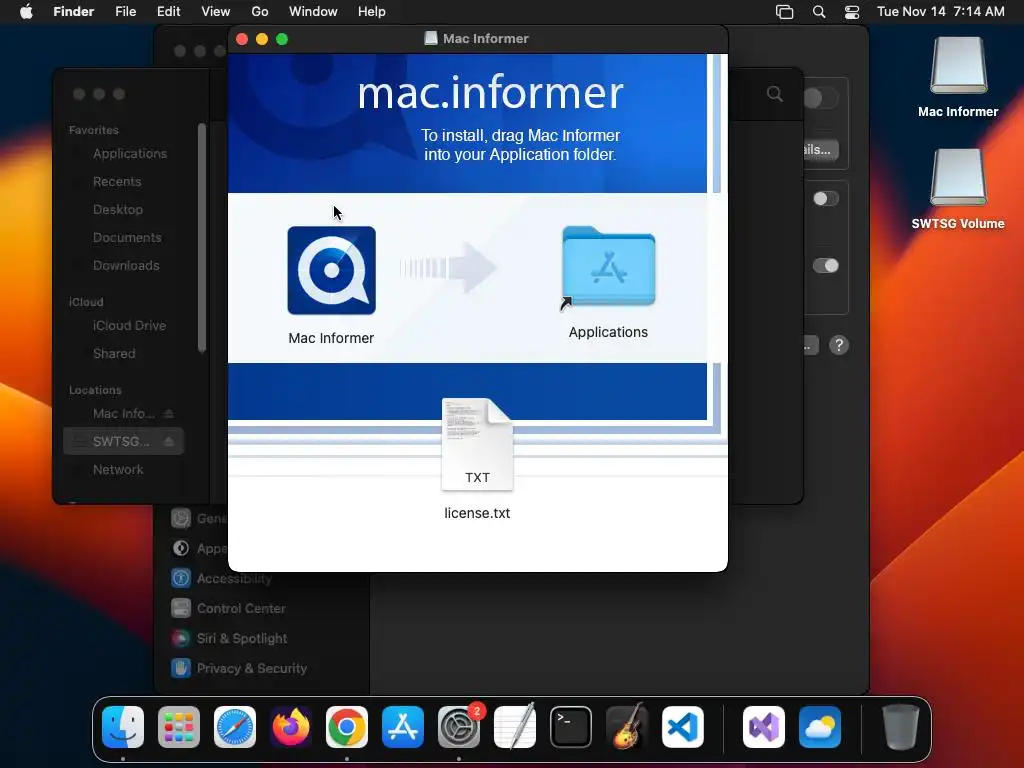Launch GarageBand from the Dock
The height and width of the screenshot is (768, 1024).
click(x=627, y=727)
